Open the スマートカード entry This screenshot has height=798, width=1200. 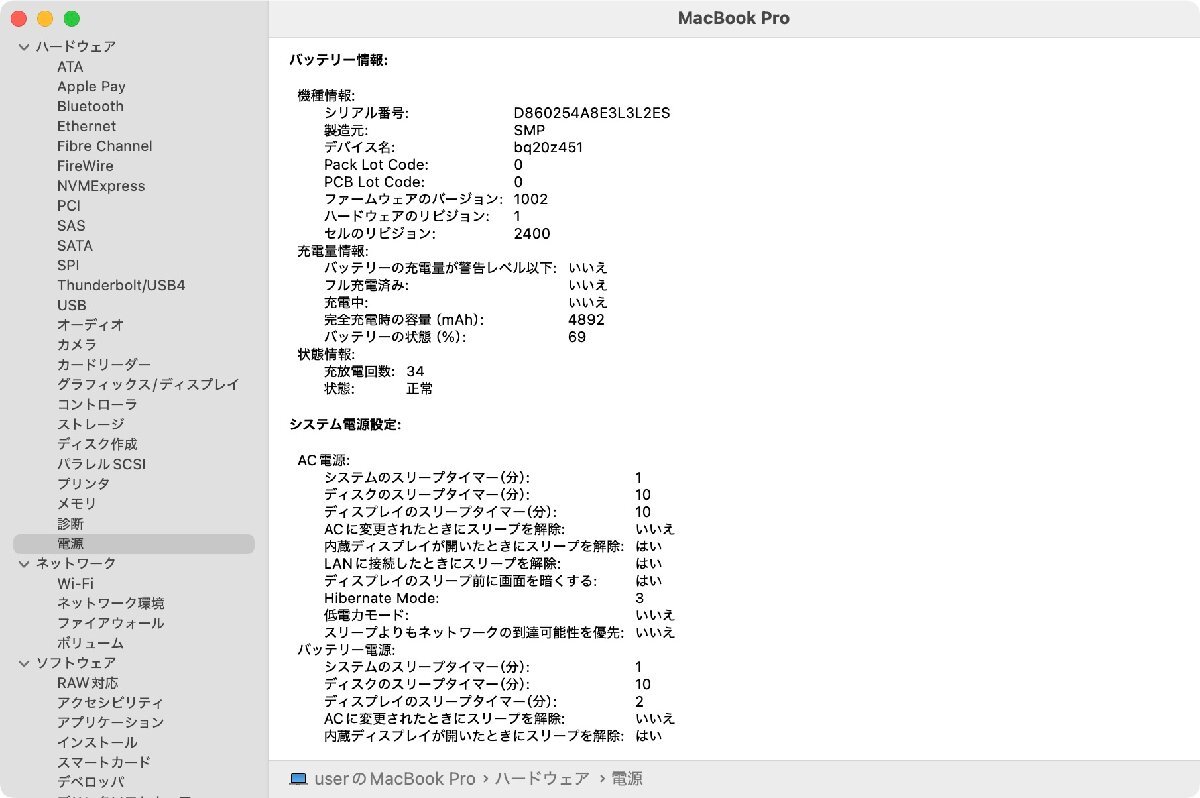tap(104, 762)
